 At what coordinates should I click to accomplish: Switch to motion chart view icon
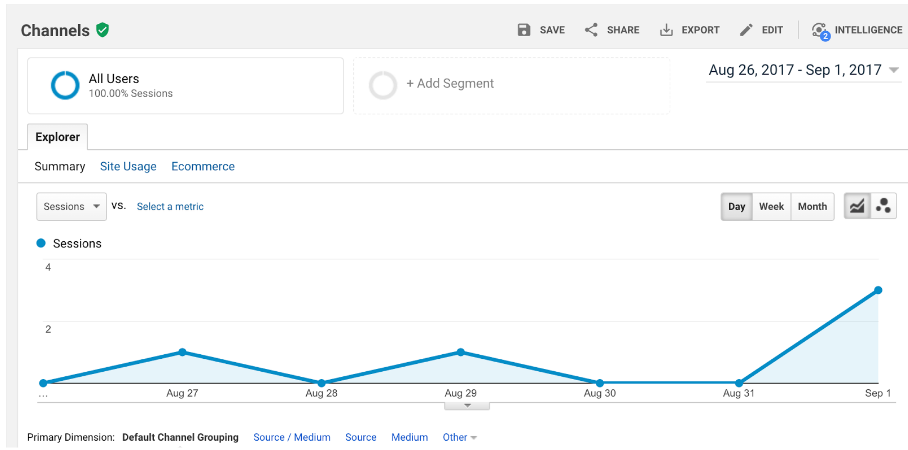[x=884, y=206]
